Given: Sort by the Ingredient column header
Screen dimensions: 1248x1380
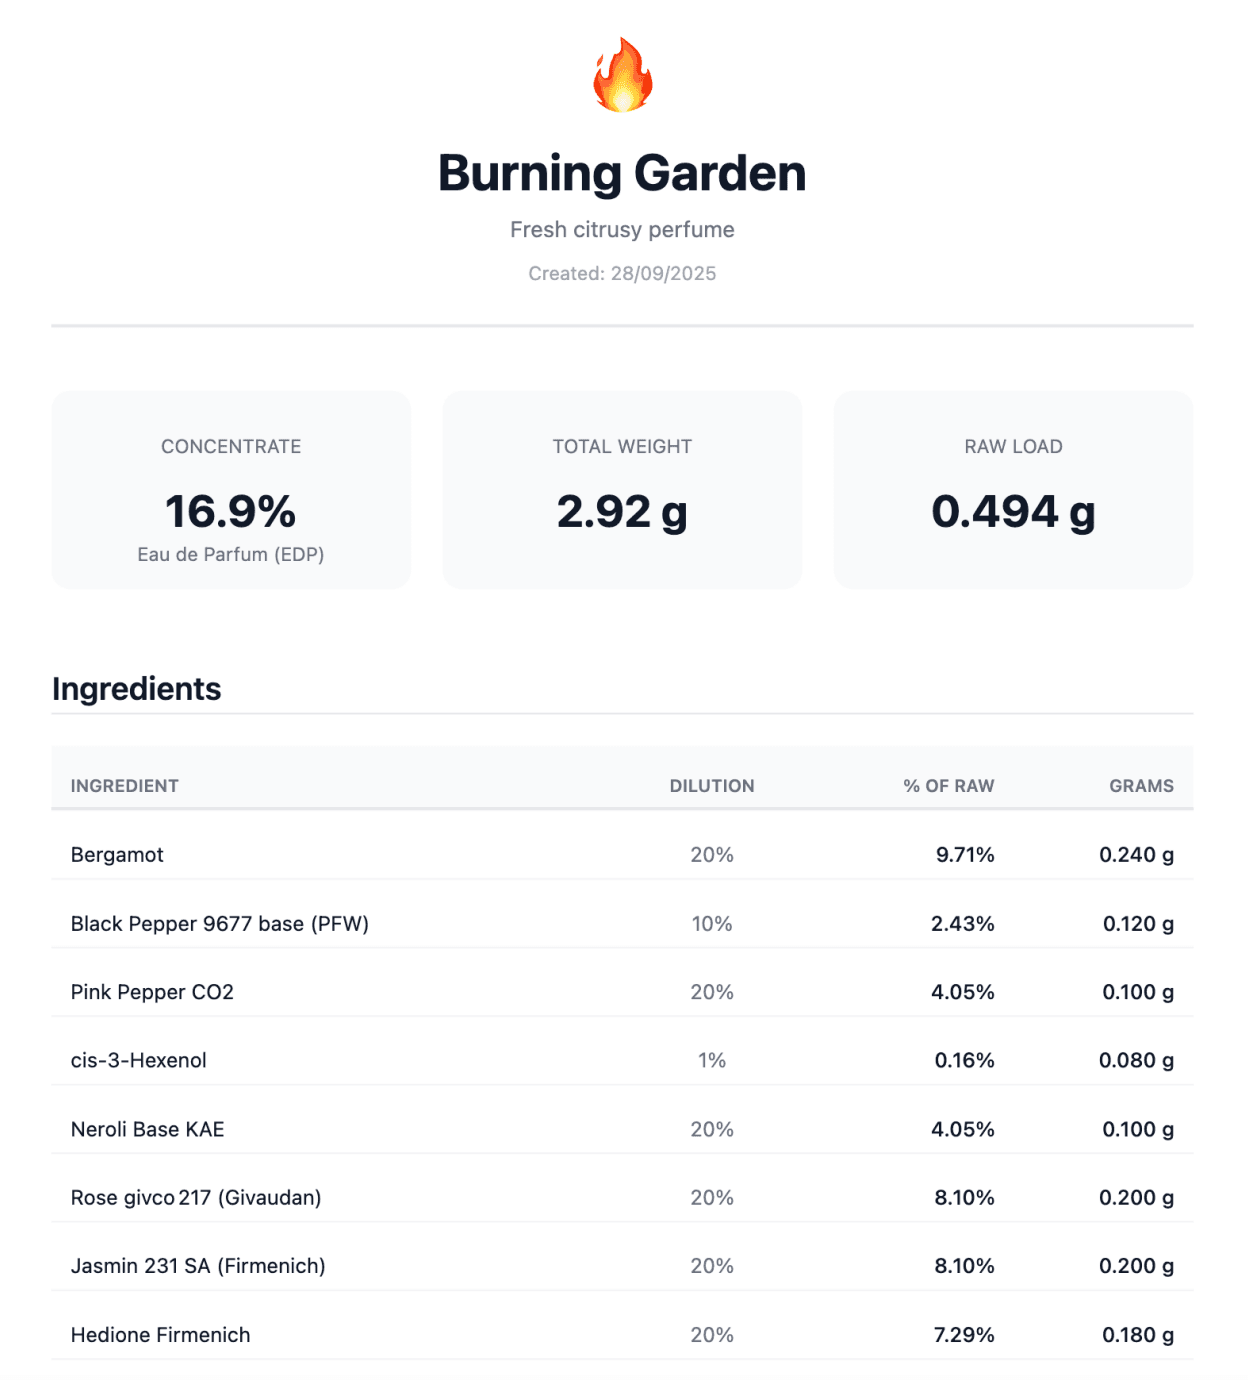Looking at the screenshot, I should tap(125, 786).
